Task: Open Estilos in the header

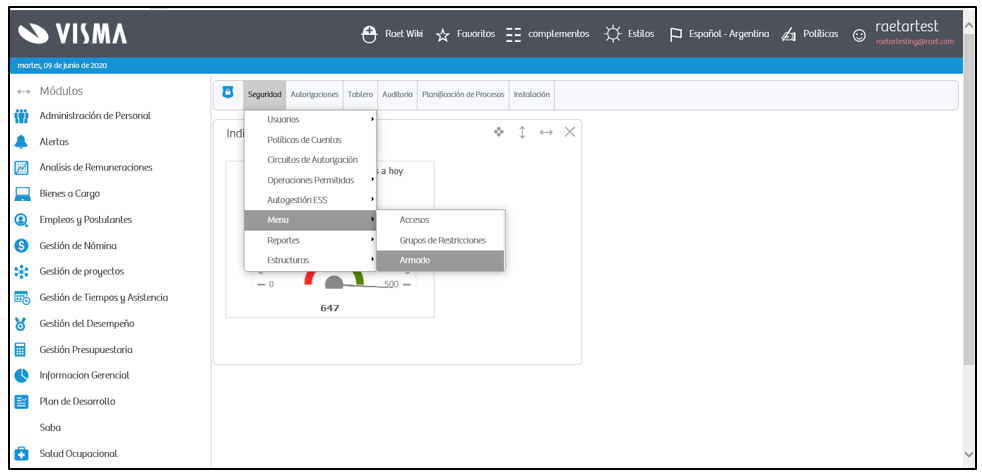Action: (641, 34)
